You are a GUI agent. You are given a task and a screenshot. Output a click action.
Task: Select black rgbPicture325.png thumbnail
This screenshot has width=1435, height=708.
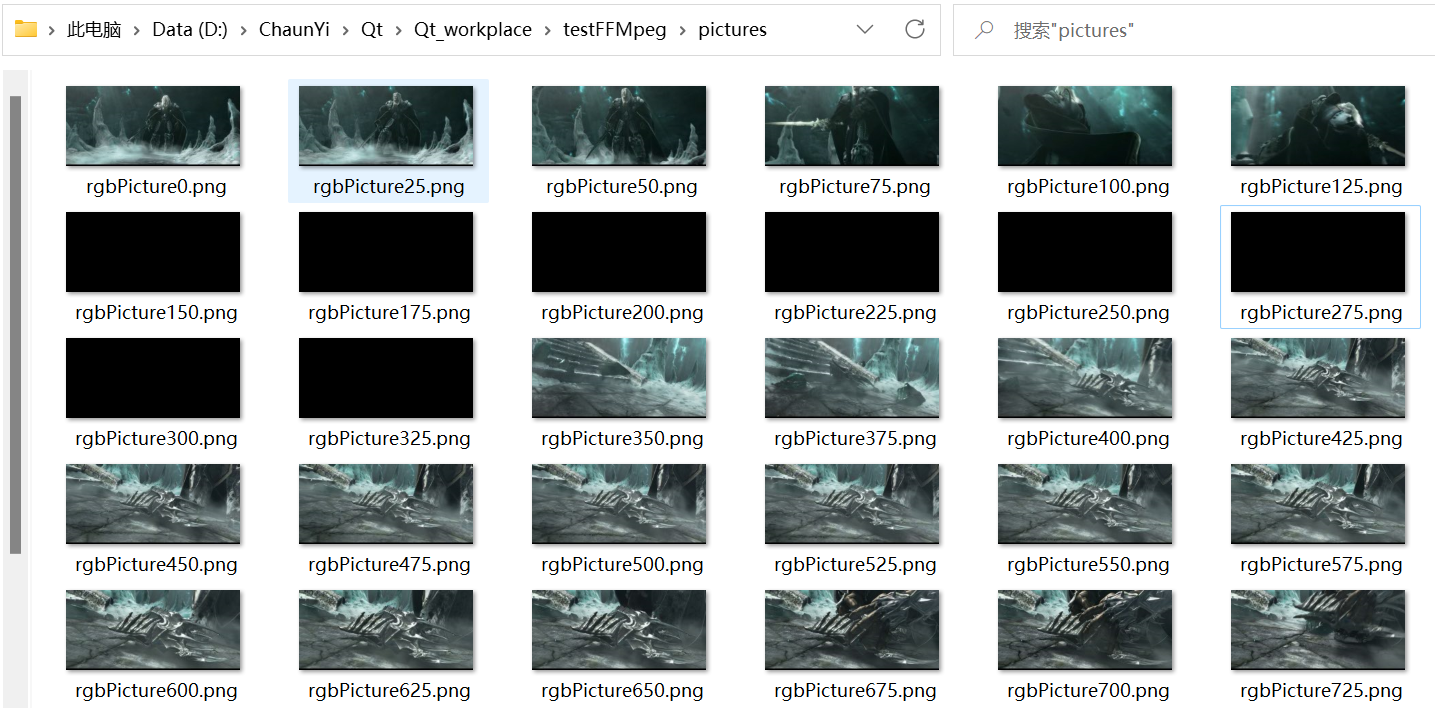[x=386, y=377]
